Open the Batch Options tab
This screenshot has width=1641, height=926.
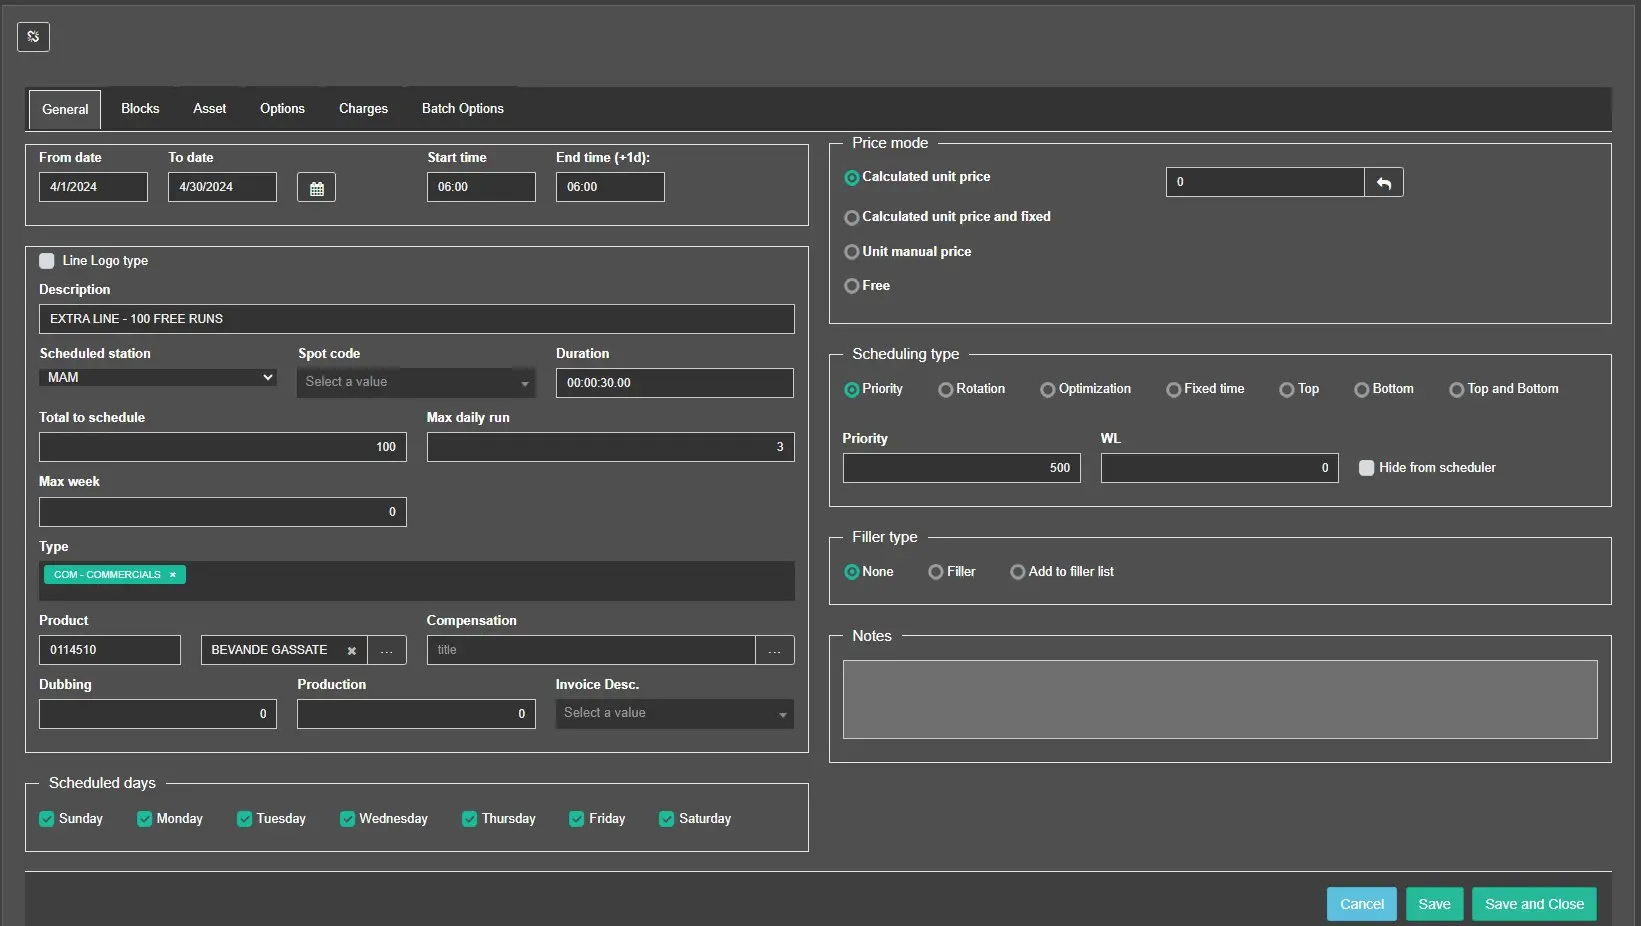pyautogui.click(x=462, y=109)
